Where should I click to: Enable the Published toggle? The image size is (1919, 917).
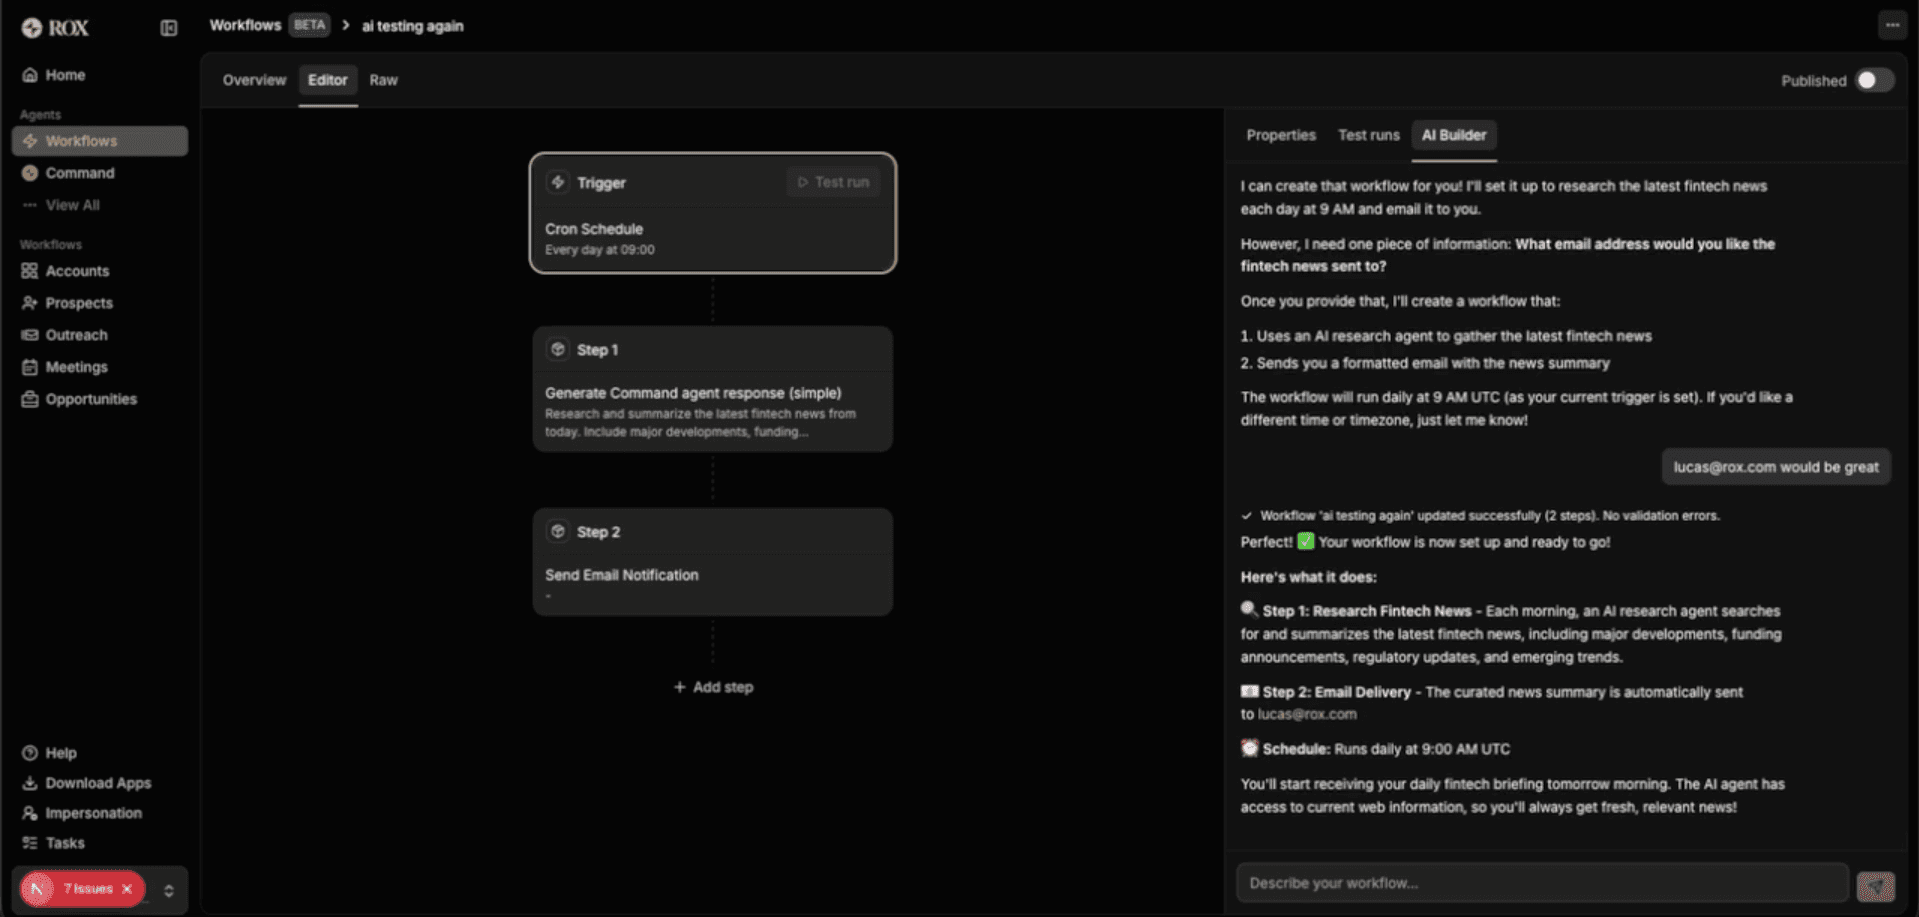[x=1875, y=80]
